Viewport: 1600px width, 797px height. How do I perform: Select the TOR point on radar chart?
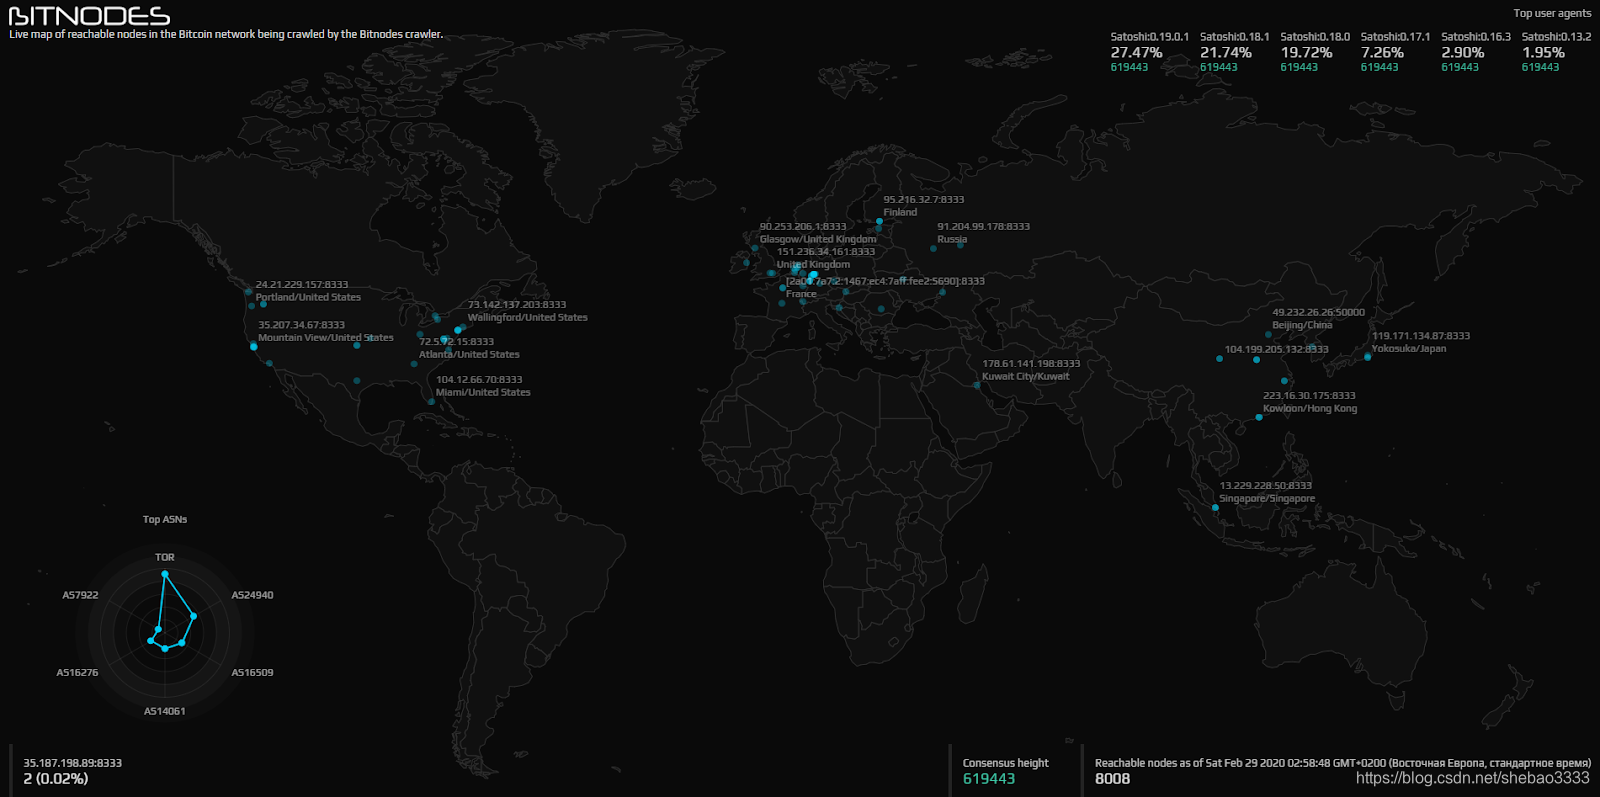(165, 574)
